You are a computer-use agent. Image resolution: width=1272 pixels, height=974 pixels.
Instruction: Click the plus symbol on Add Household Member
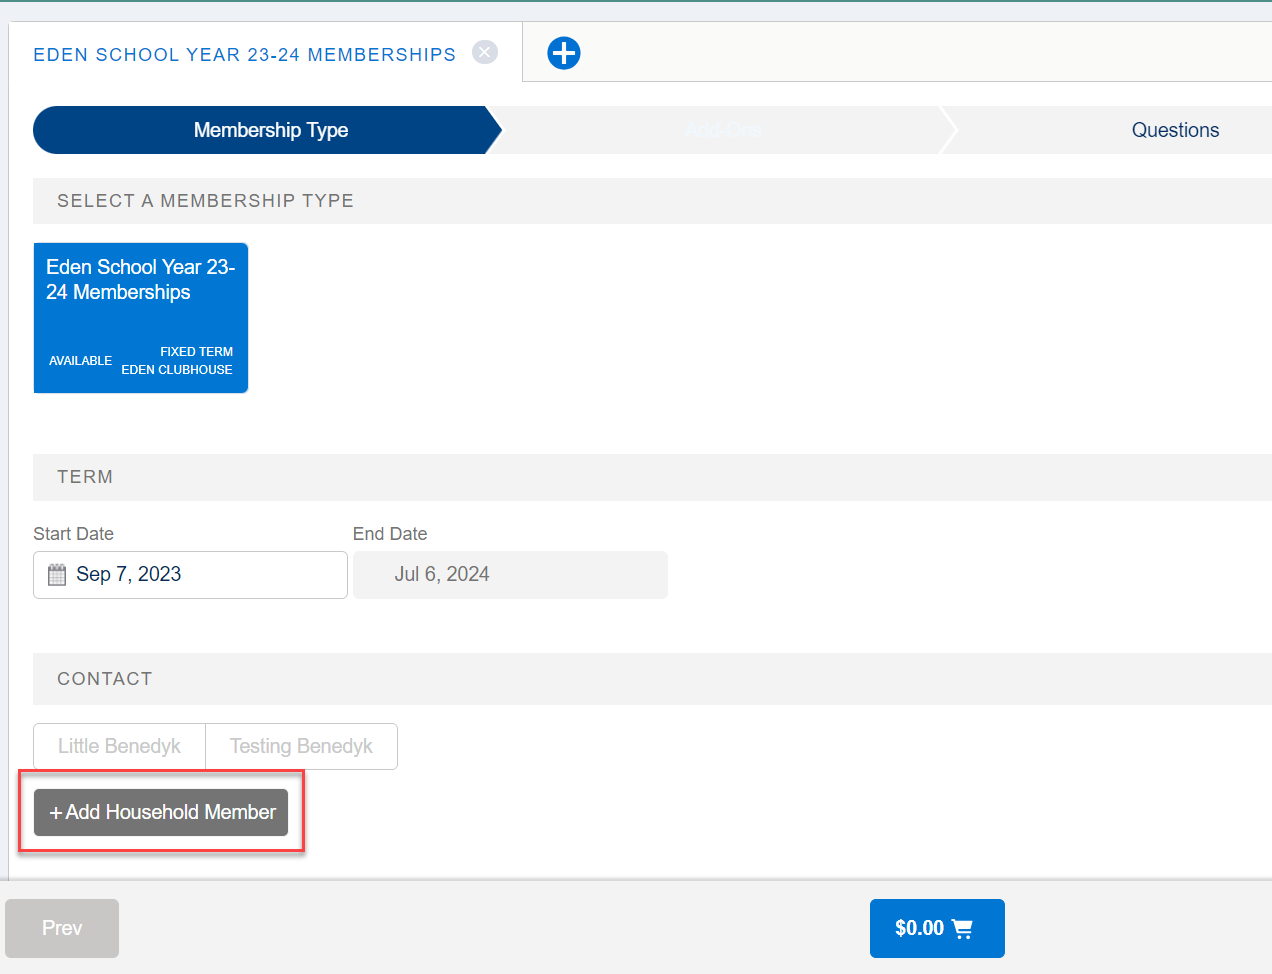[55, 812]
